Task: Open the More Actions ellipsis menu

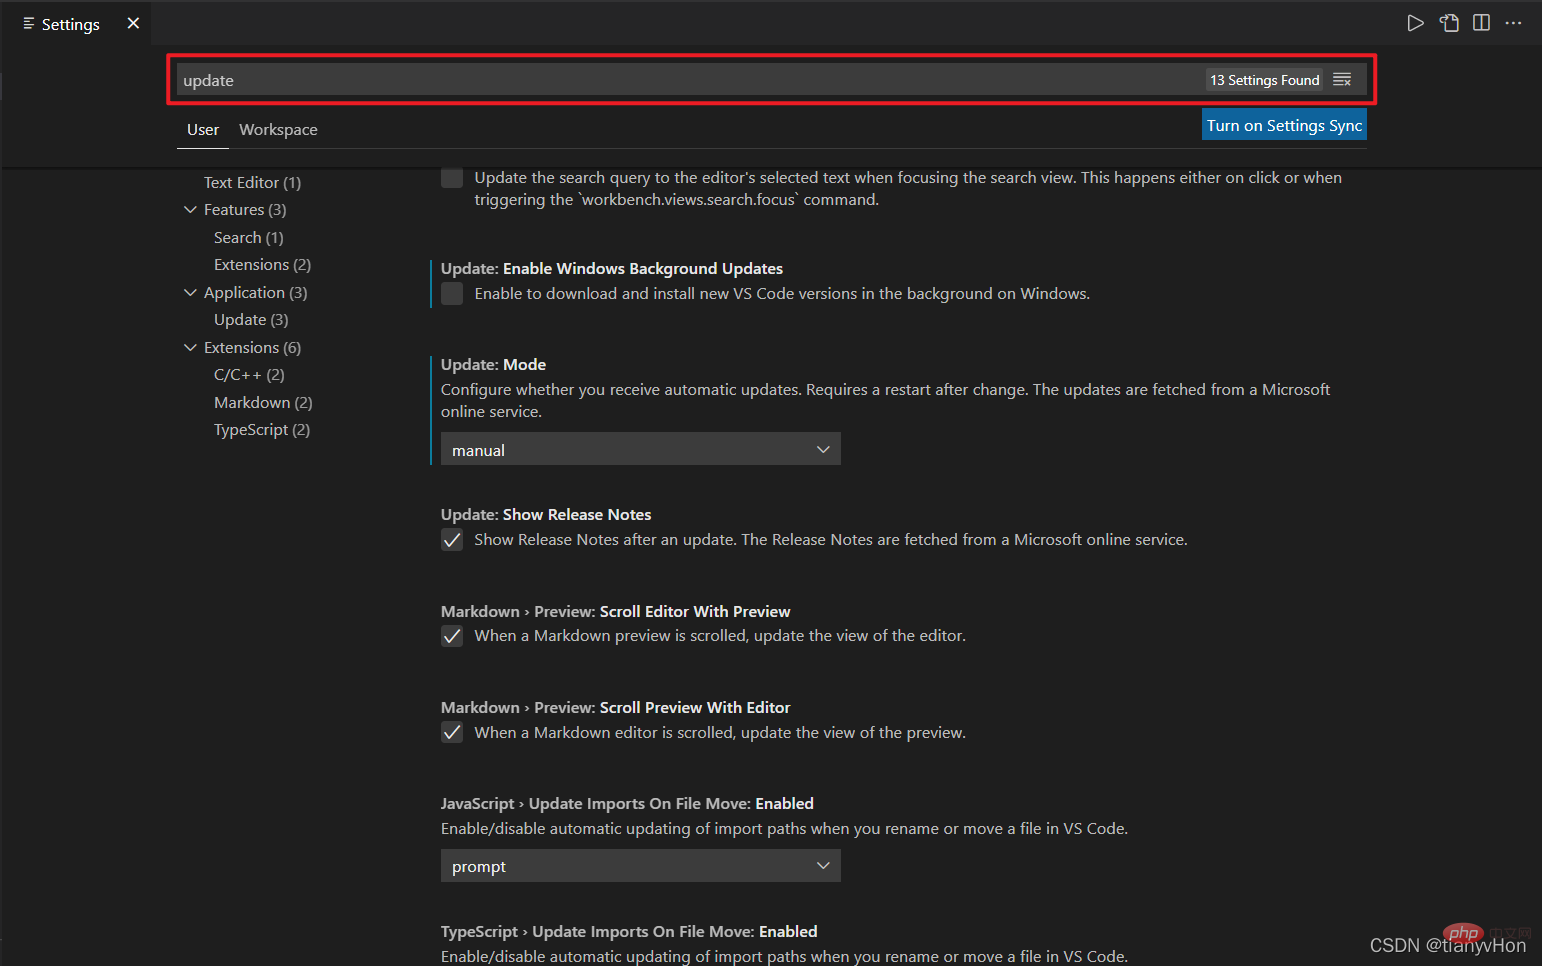Action: pos(1513,23)
